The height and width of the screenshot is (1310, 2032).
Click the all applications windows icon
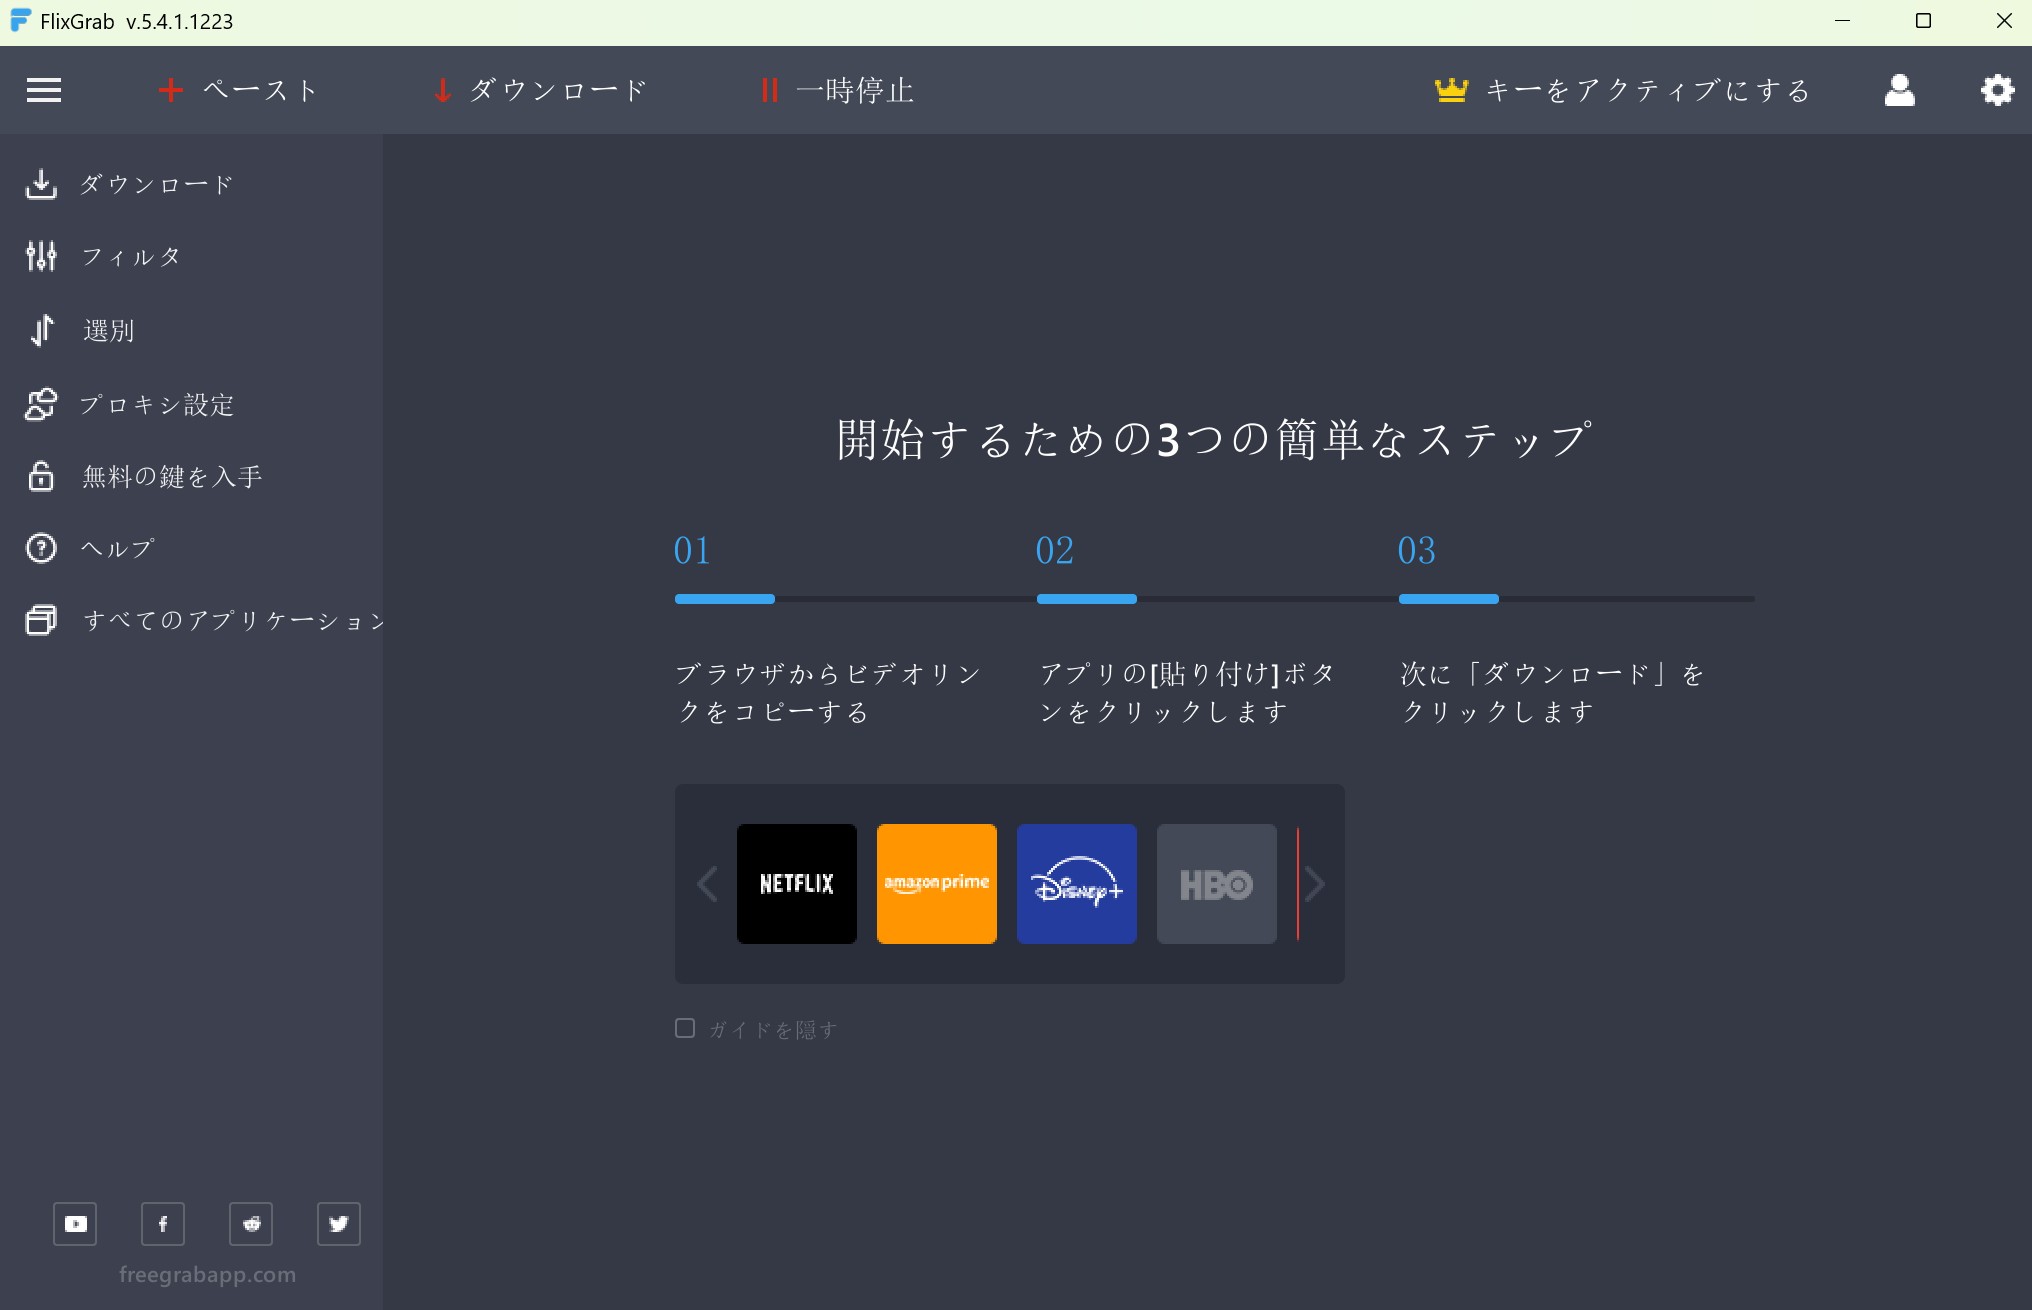coord(41,620)
